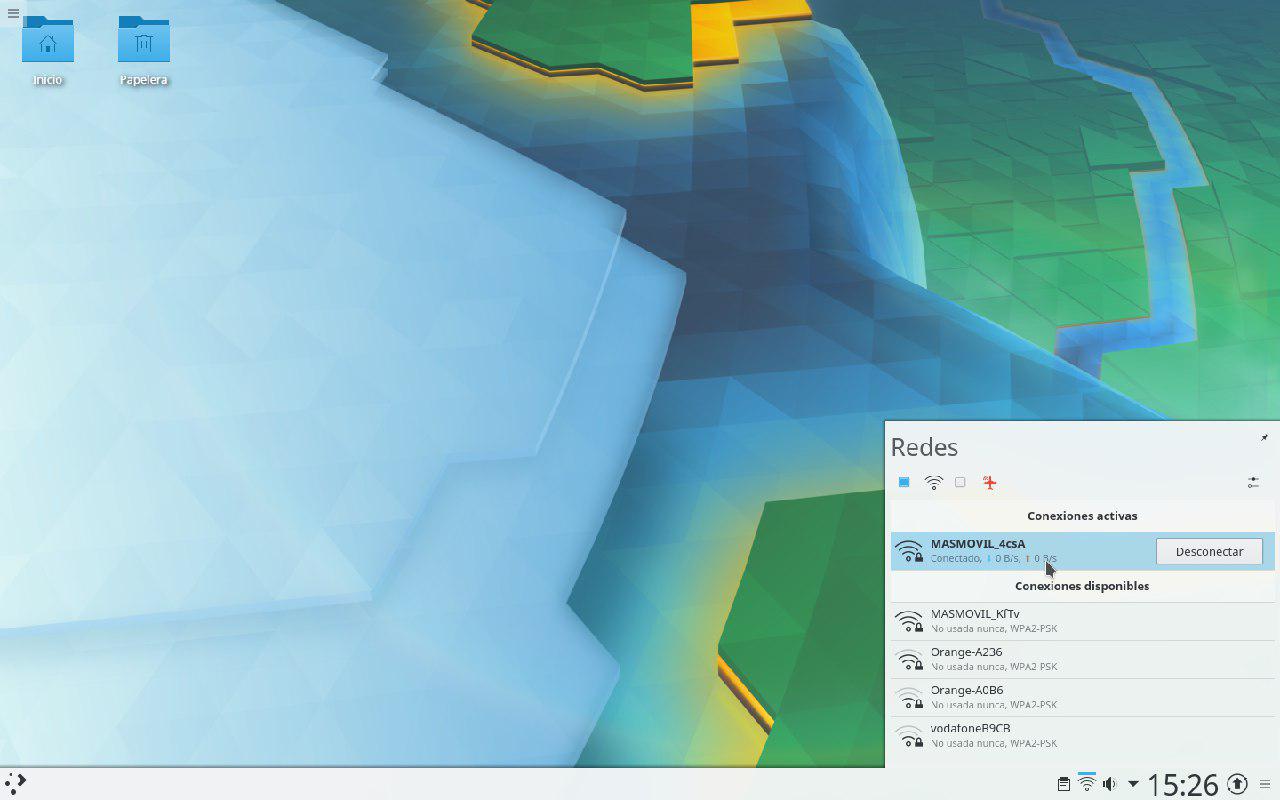
Task: Open the clipboard tray icon
Action: pyautogui.click(x=1064, y=784)
